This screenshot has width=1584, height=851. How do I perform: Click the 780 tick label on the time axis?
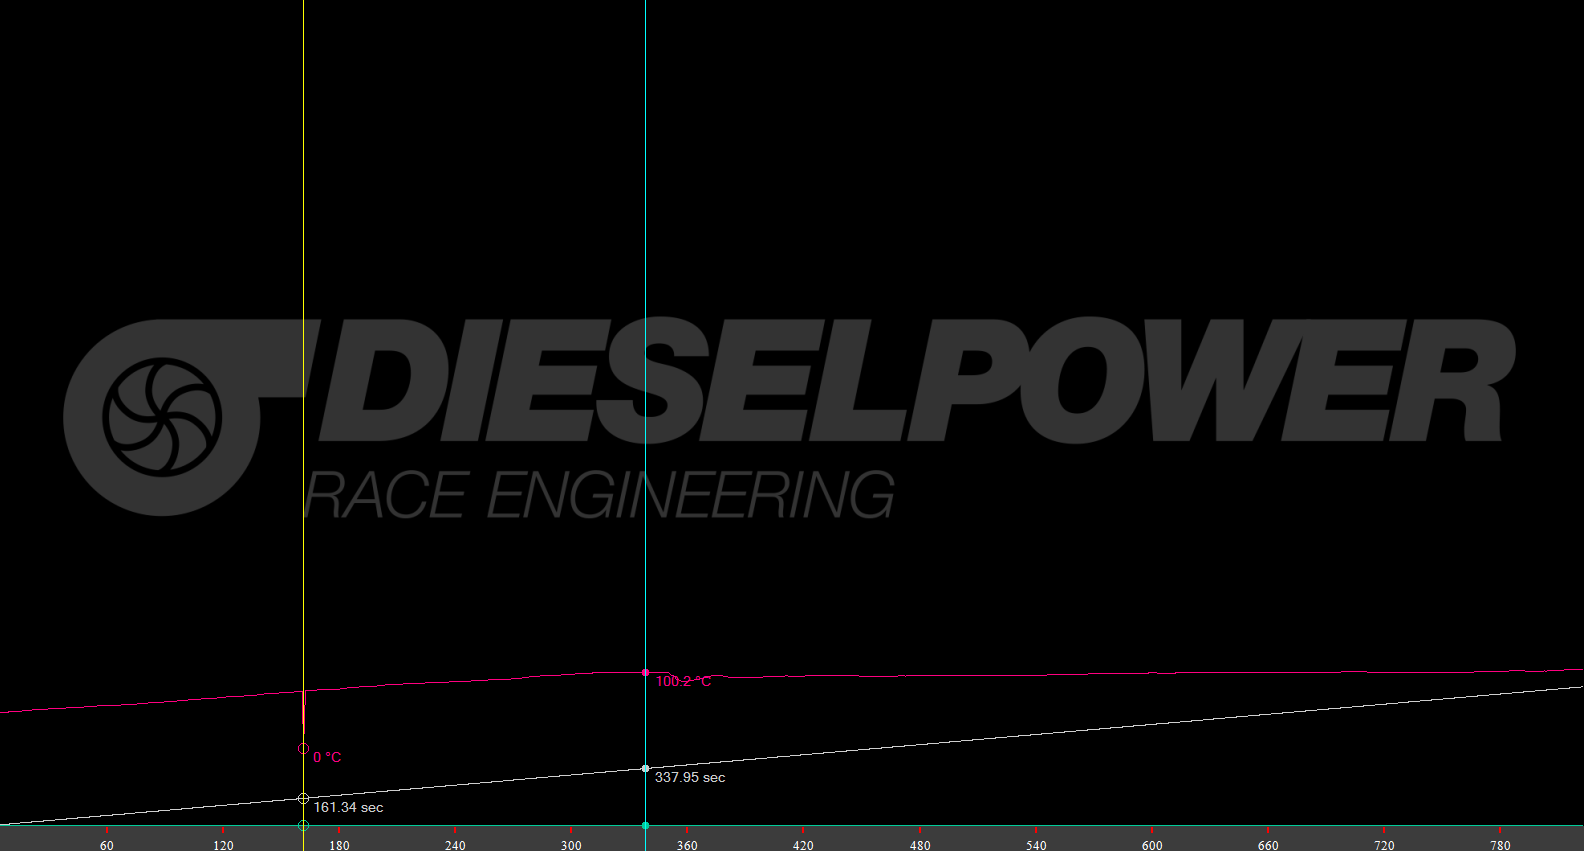tap(1500, 845)
